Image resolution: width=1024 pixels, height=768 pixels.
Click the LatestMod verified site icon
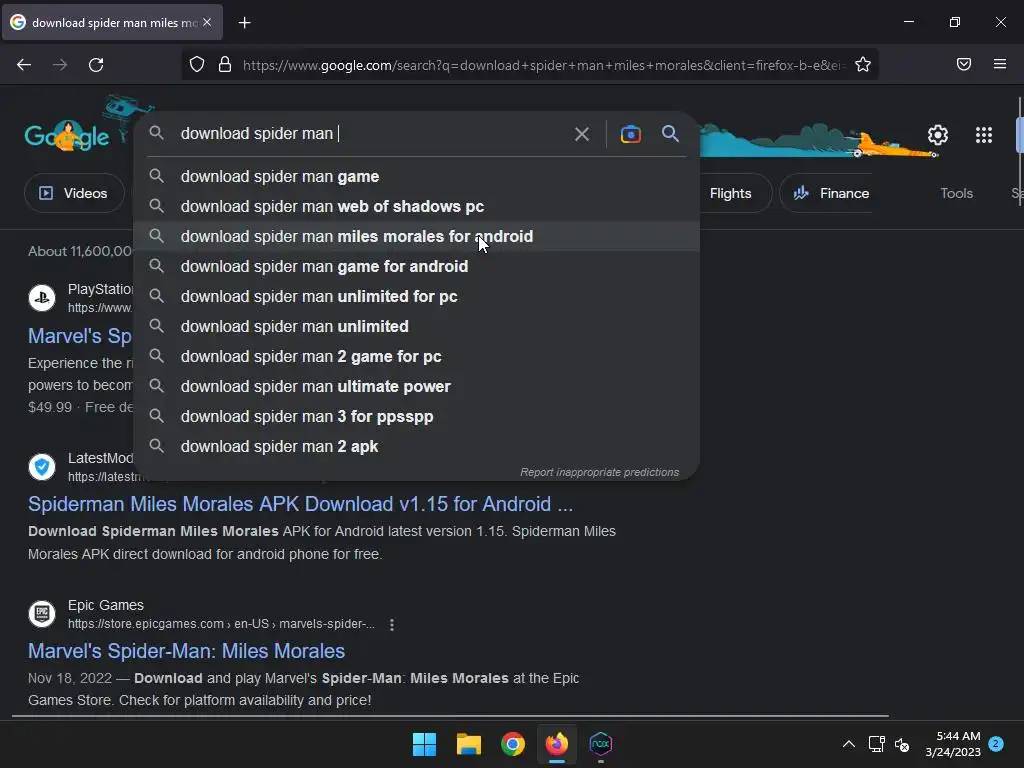(42, 467)
